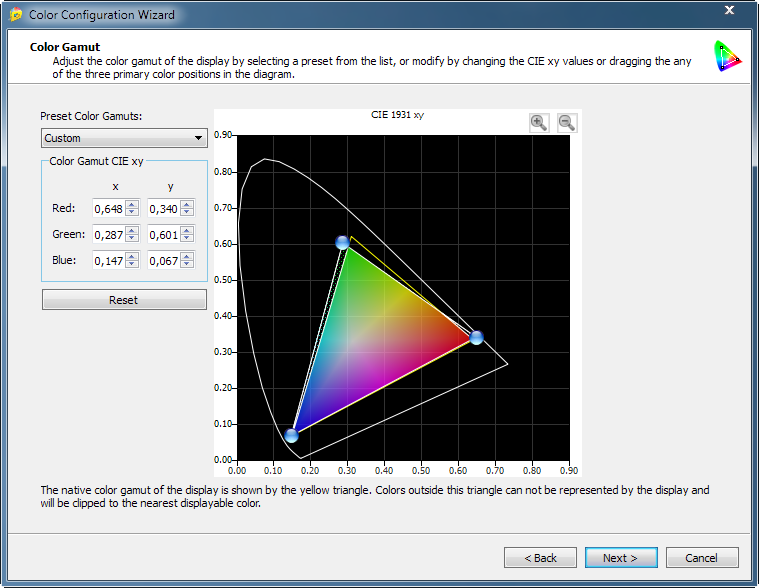
Task: Decrease the Blue y value
Action: pos(187,265)
